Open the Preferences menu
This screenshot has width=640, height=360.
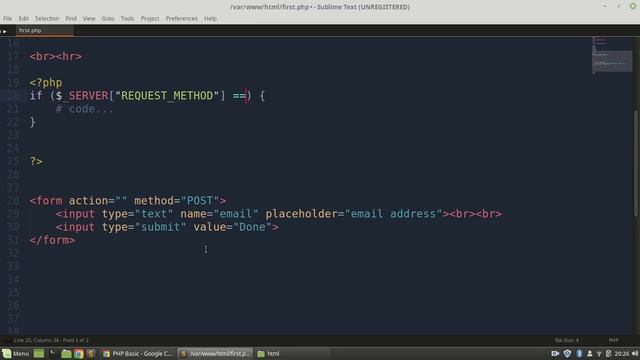pyautogui.click(x=181, y=18)
